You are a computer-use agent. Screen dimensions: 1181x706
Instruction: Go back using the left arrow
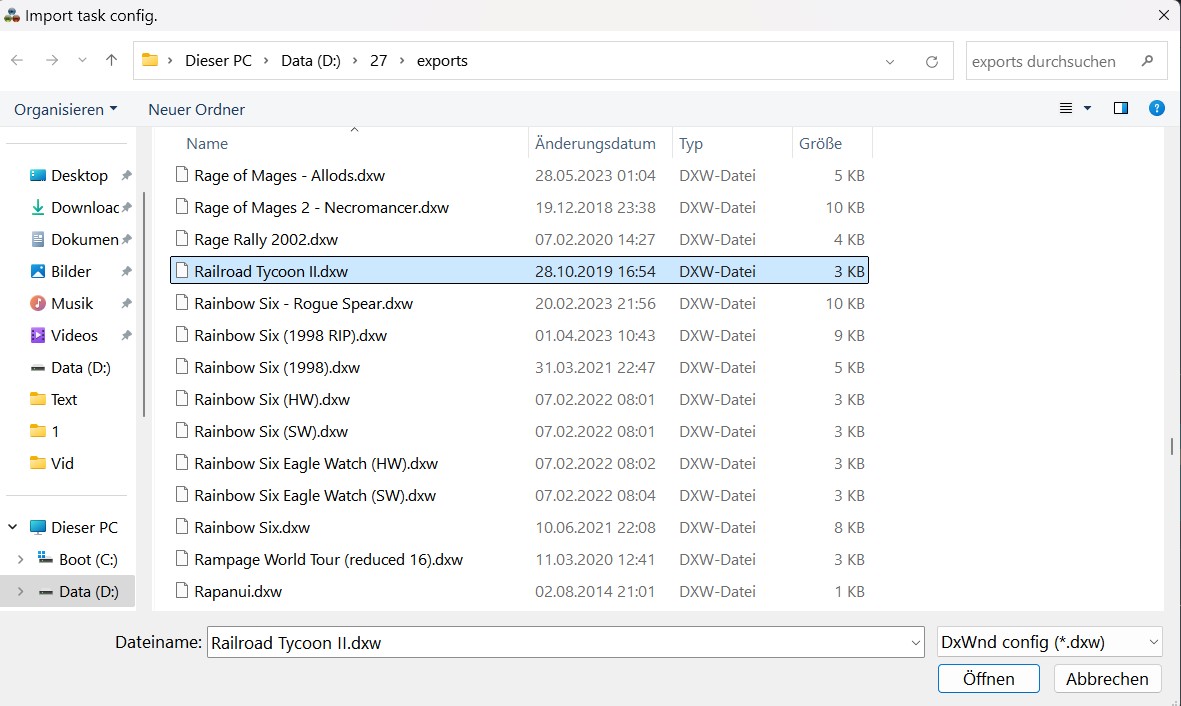coord(17,60)
